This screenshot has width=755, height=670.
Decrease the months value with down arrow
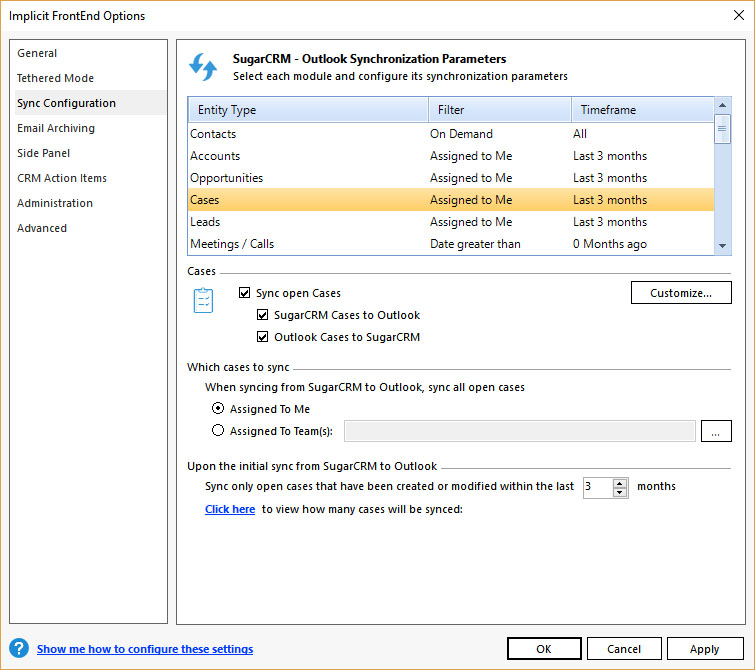[620, 492]
